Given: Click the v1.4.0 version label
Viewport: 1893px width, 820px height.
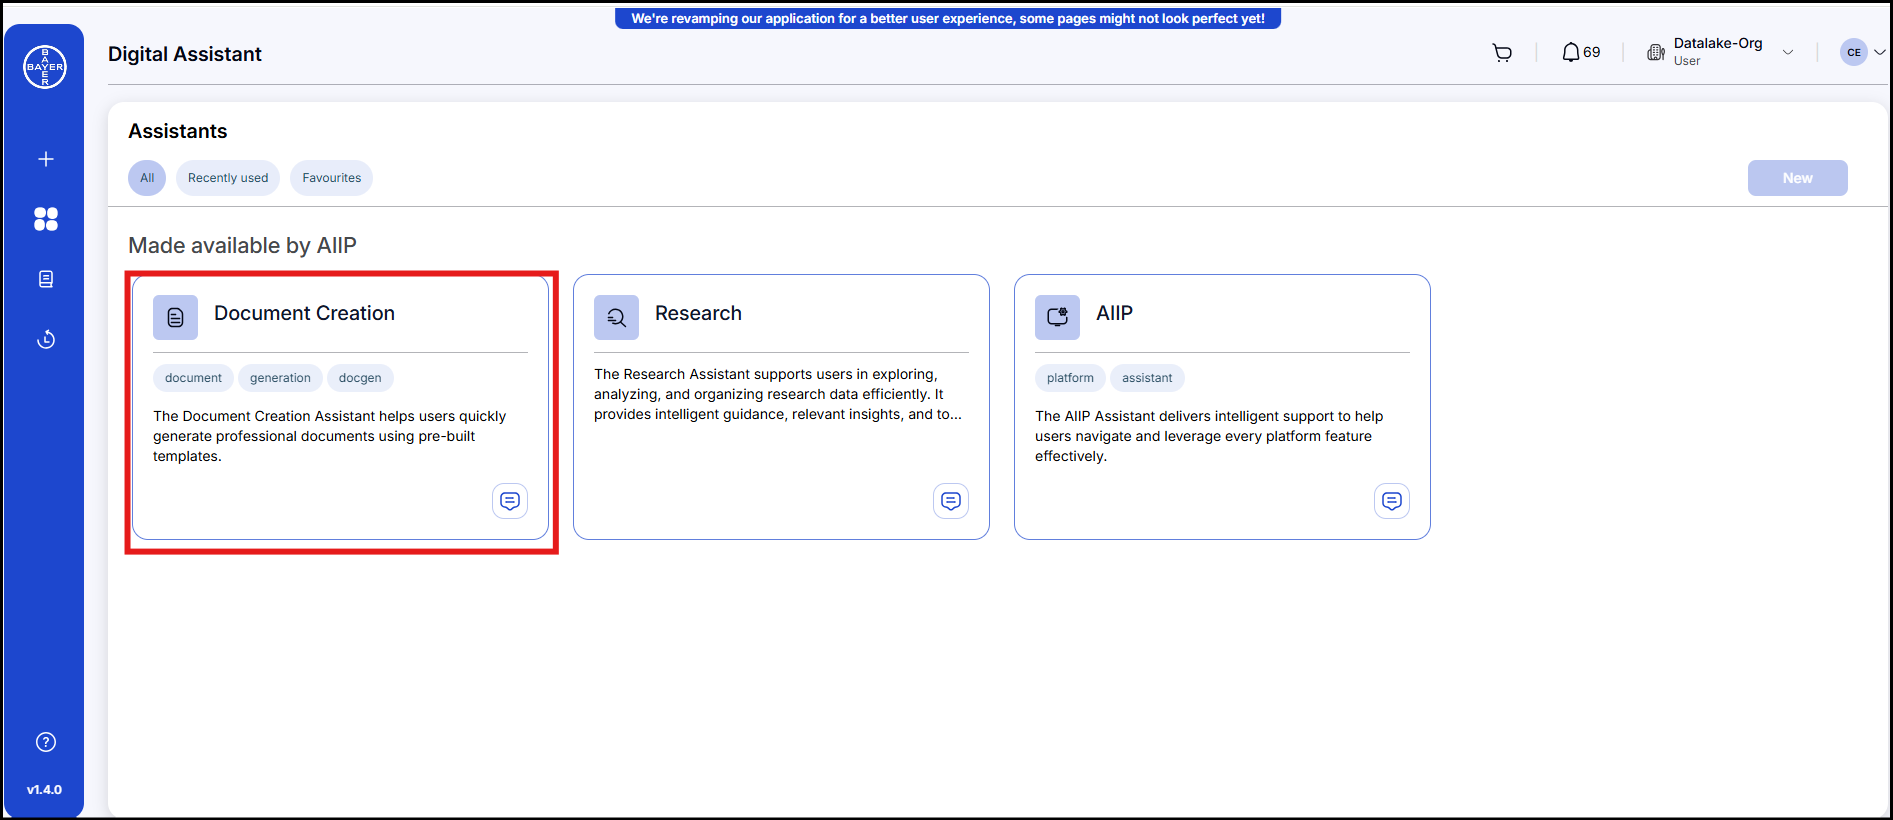Looking at the screenshot, I should tap(44, 790).
